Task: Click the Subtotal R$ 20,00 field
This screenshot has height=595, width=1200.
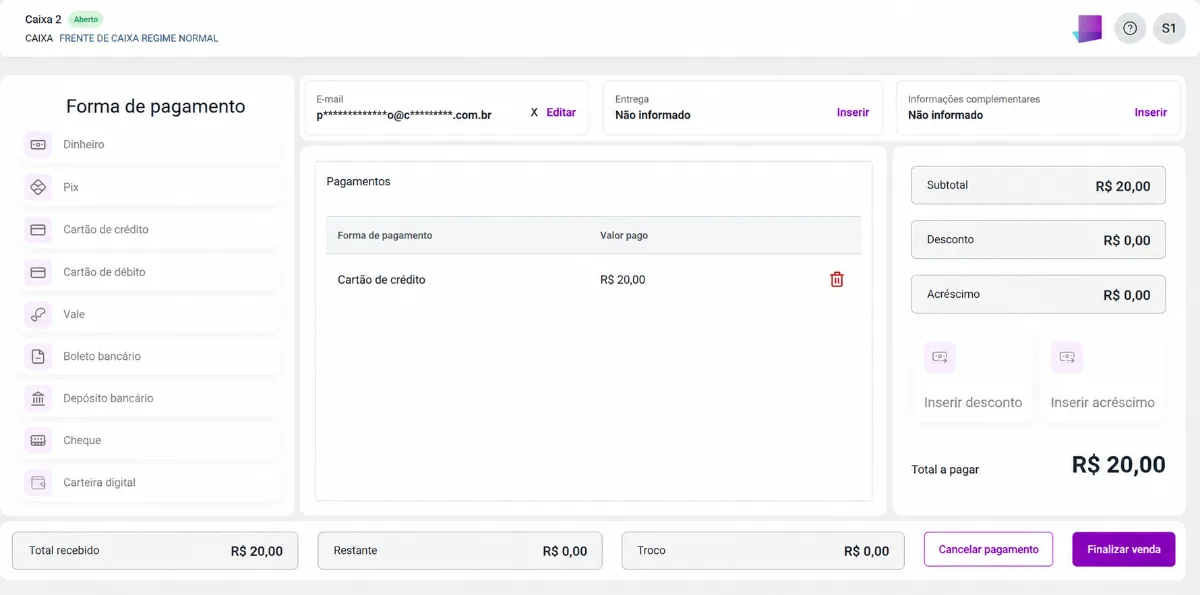Action: (x=1038, y=185)
